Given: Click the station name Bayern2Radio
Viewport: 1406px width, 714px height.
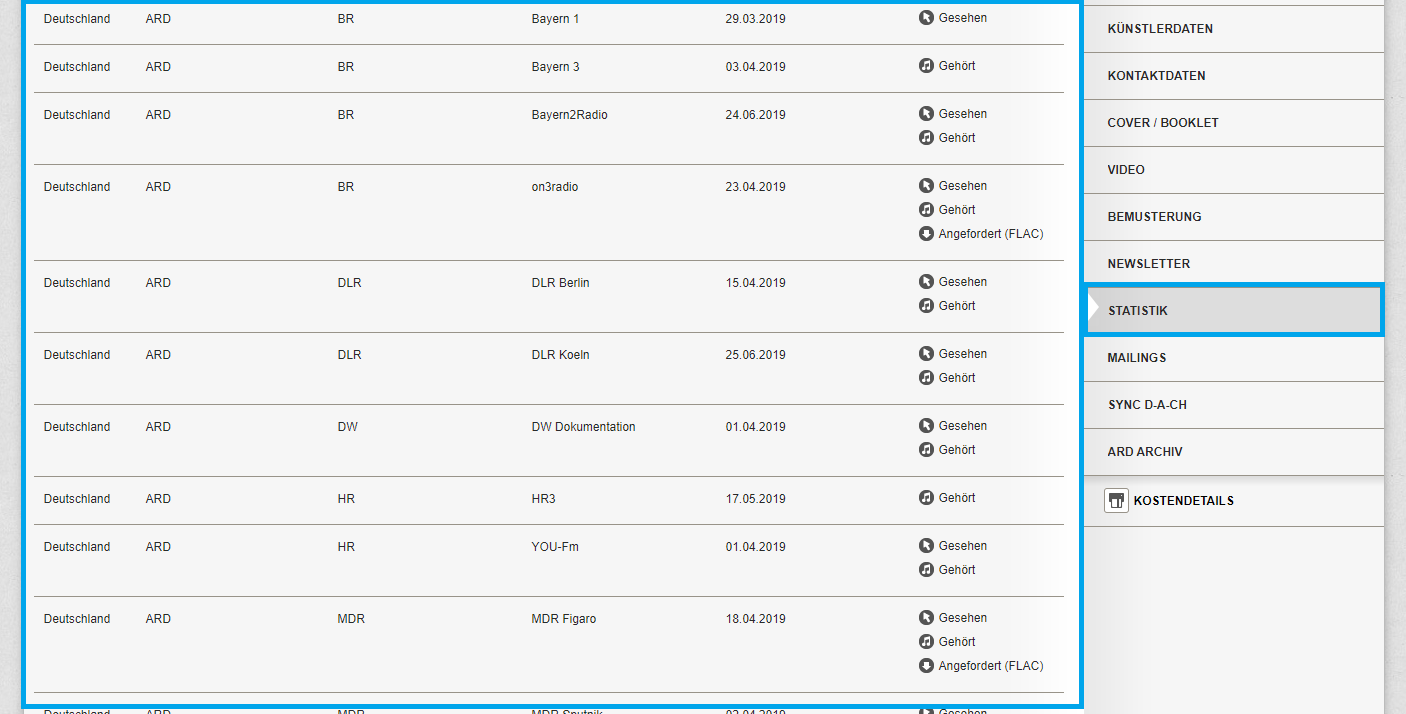Looking at the screenshot, I should pyautogui.click(x=569, y=115).
